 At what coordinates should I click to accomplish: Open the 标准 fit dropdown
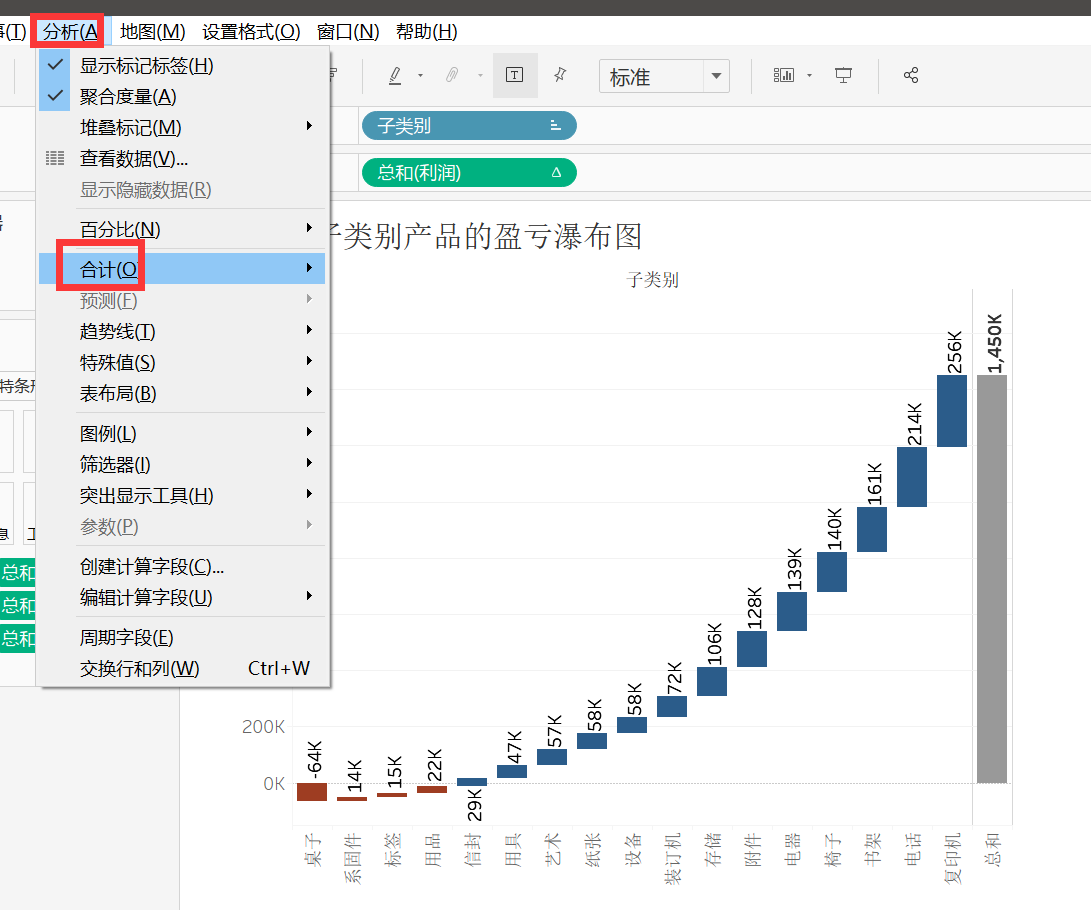point(664,76)
